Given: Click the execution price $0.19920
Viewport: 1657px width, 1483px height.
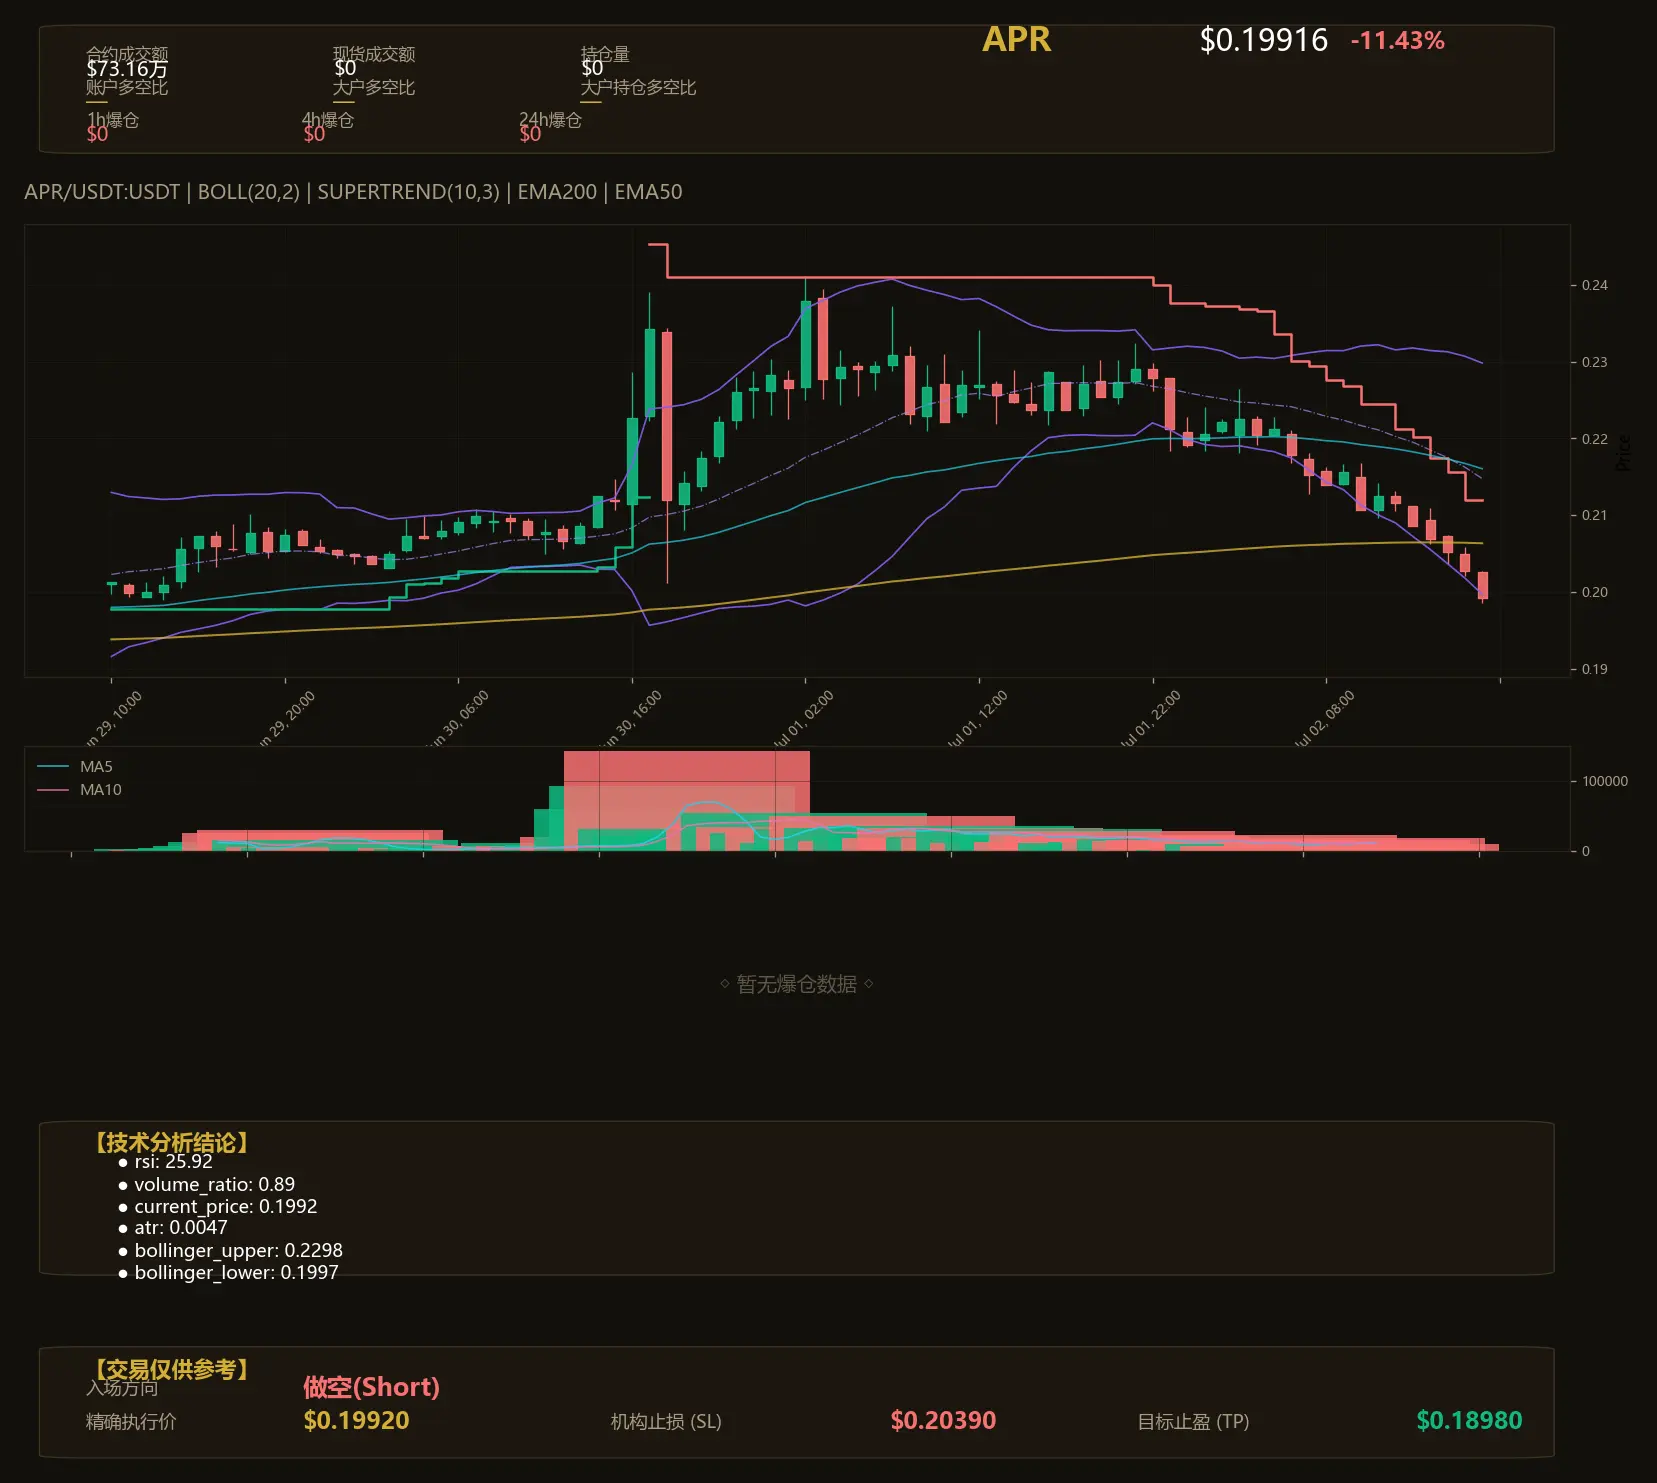Looking at the screenshot, I should 356,1421.
